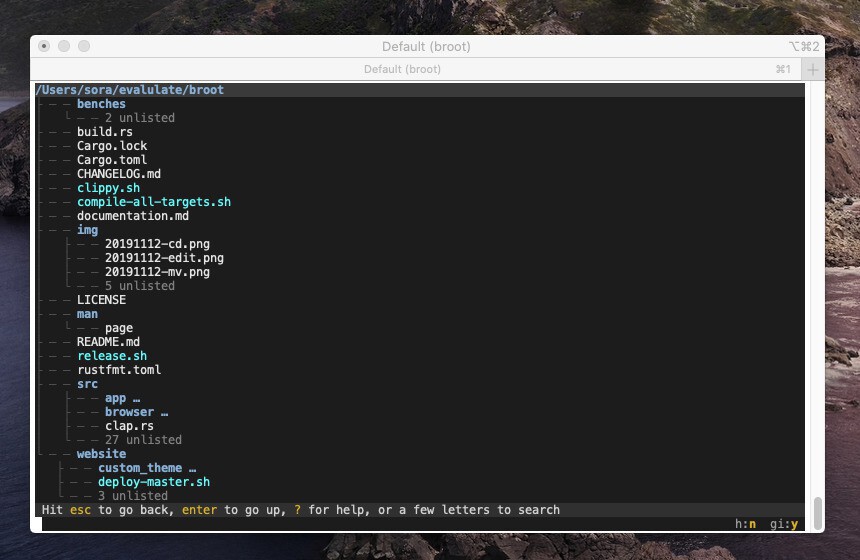Select the LICENSE file
860x560 pixels.
point(101,300)
